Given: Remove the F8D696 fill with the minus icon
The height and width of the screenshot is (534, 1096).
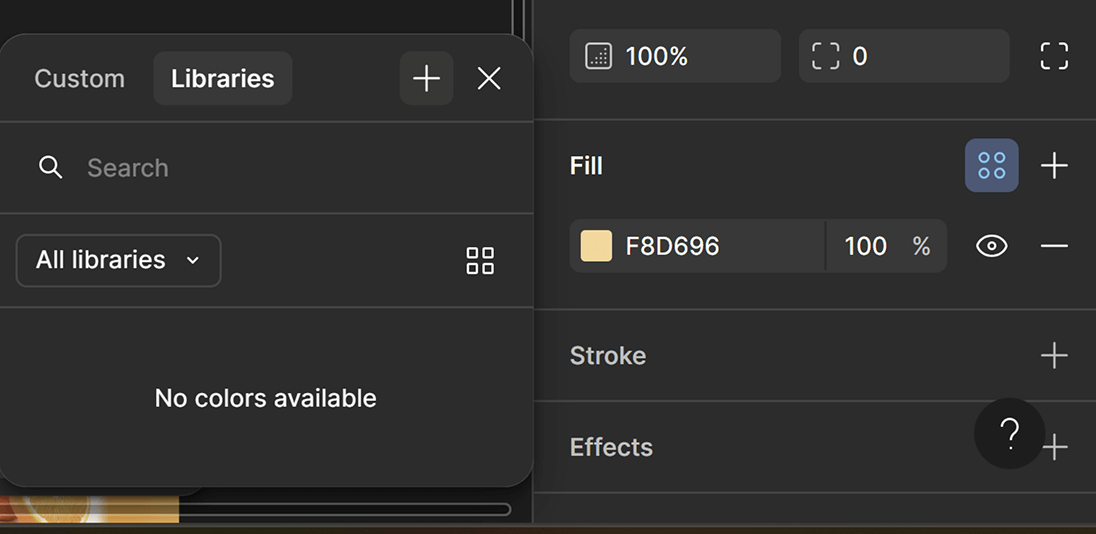Looking at the screenshot, I should pyautogui.click(x=1054, y=246).
